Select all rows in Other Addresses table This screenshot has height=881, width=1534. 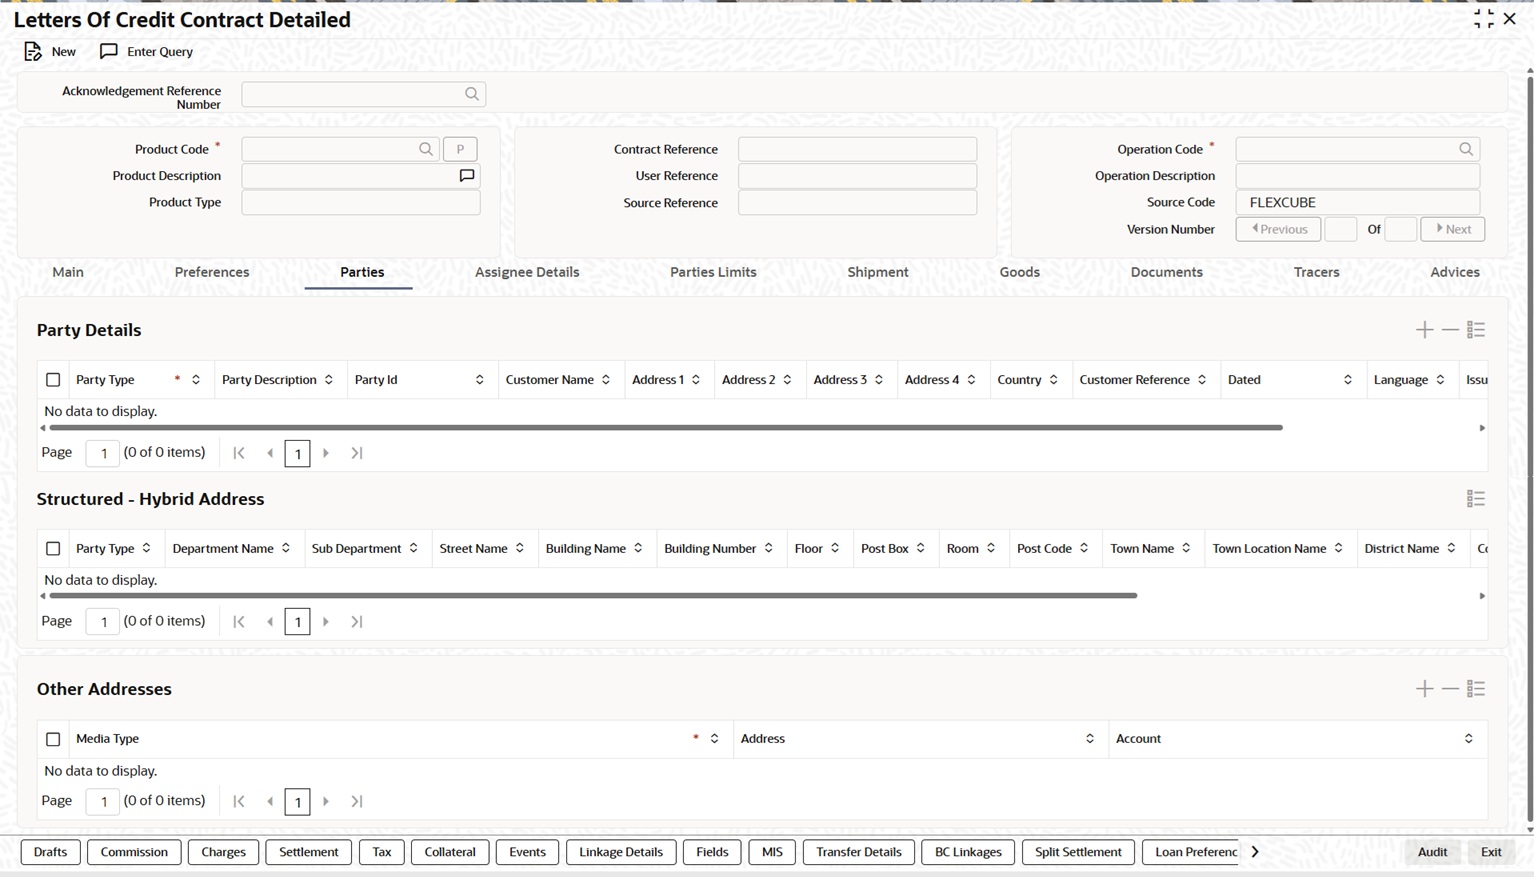[x=53, y=739]
